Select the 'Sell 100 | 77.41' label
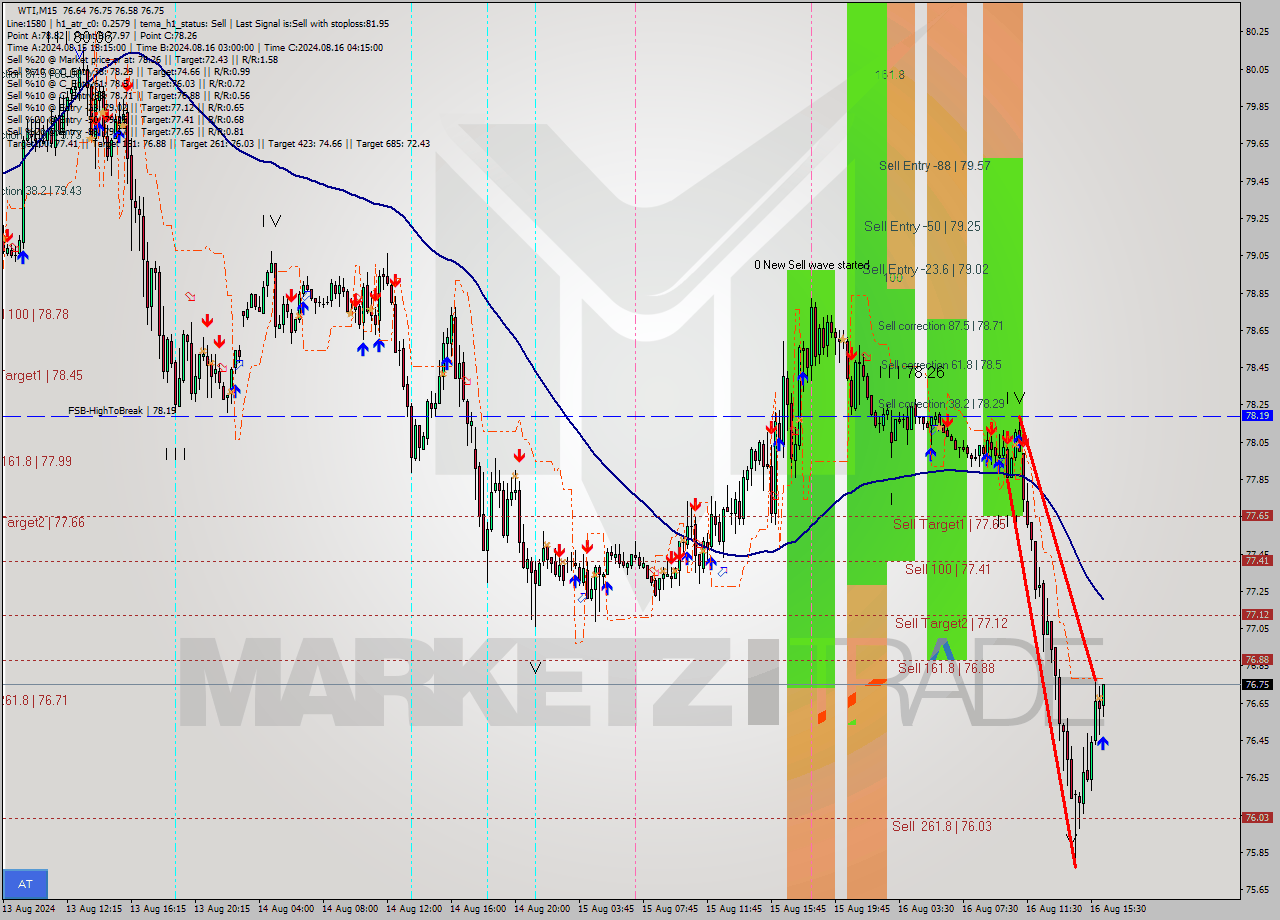This screenshot has height=920, width=1280. [948, 569]
